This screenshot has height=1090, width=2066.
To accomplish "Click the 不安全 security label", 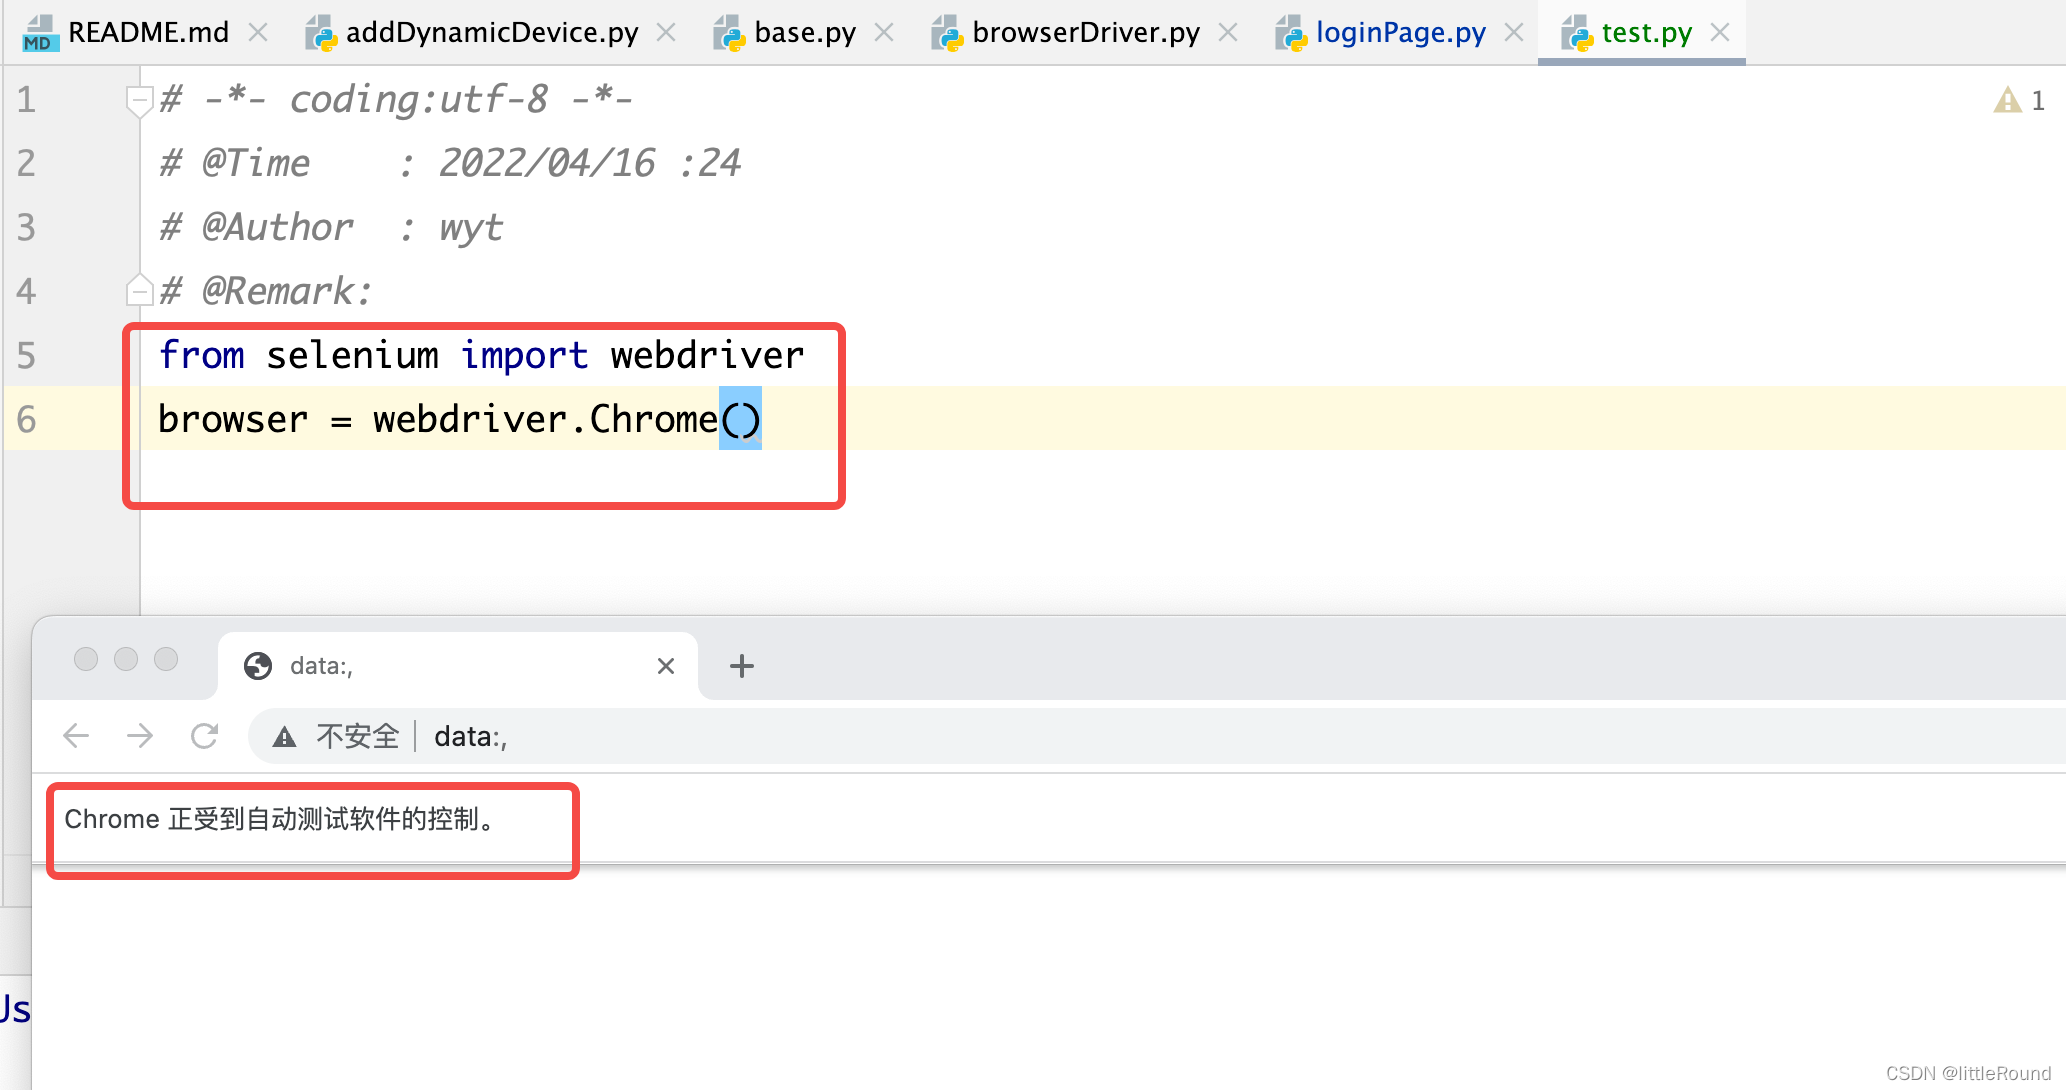I will pyautogui.click(x=357, y=737).
